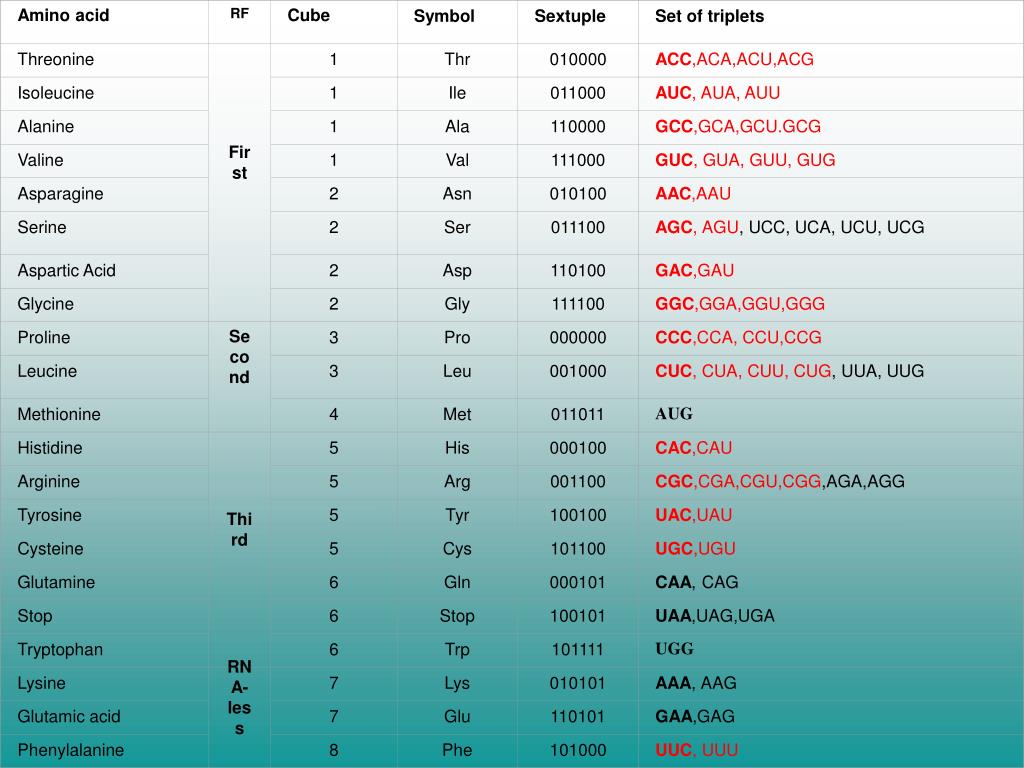Click the Leucine triplets starting with 'CUC'

(790, 371)
